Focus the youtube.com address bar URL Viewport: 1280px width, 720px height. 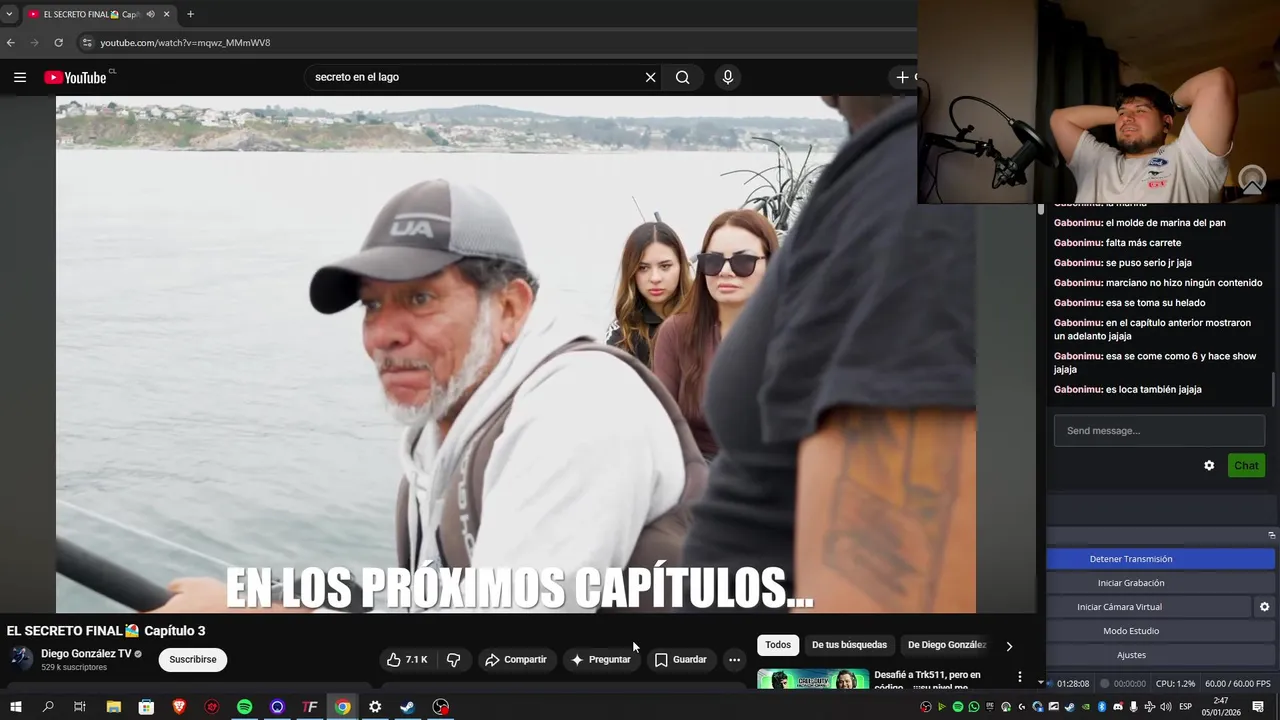tap(185, 43)
